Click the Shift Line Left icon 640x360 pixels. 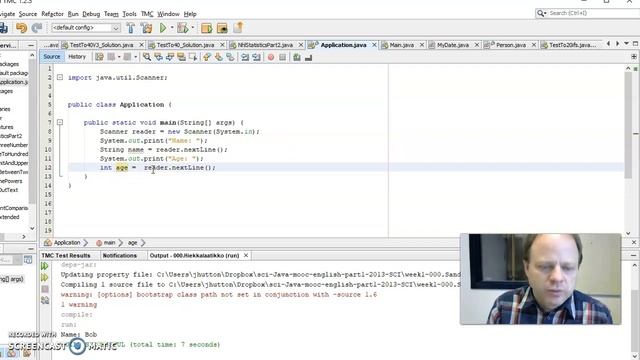245,57
